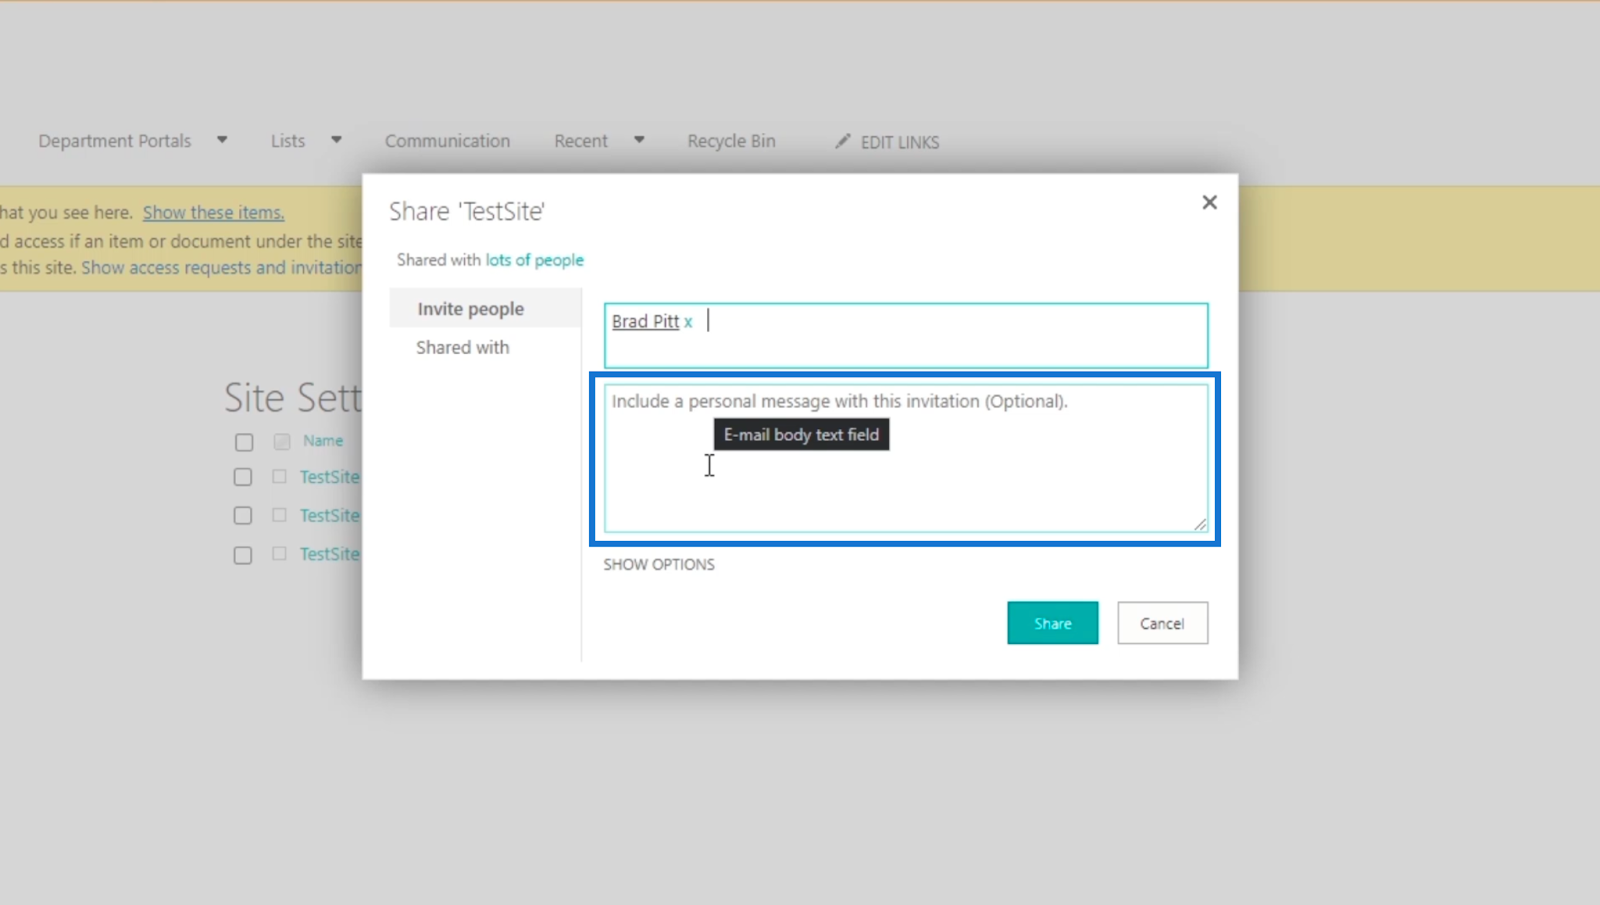Expand the Department Portals dropdown arrow
The height and width of the screenshot is (905, 1600).
(222, 140)
